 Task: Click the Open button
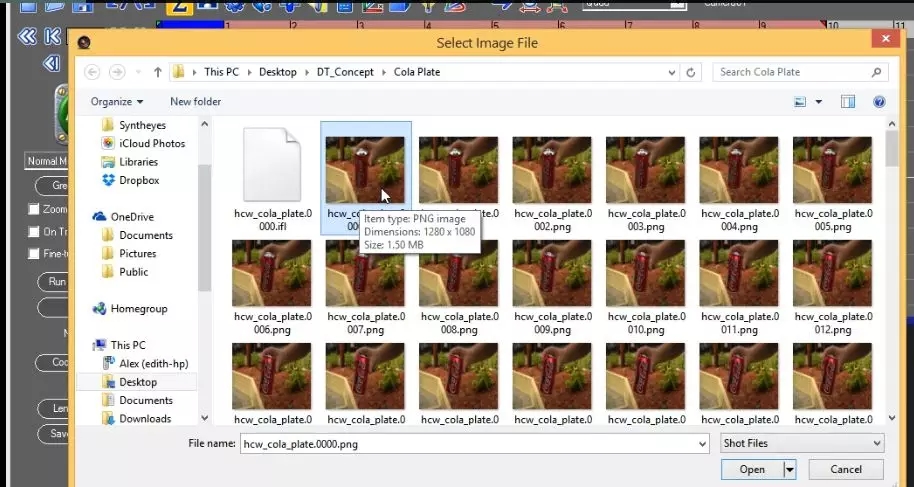[x=752, y=470]
